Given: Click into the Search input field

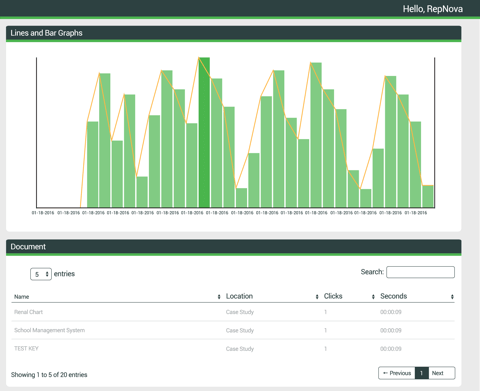Looking at the screenshot, I should pyautogui.click(x=420, y=272).
